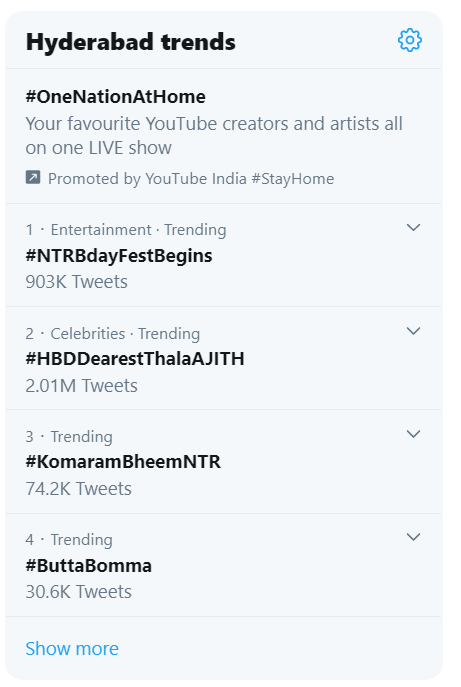Open chevron menu for #ButtaBomma trend

point(413,537)
